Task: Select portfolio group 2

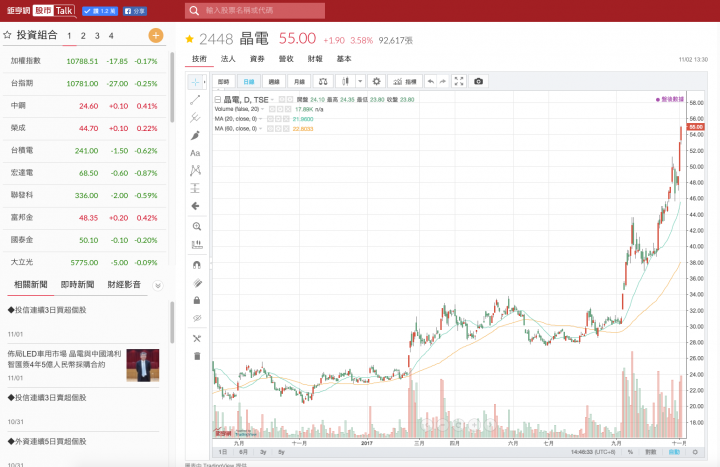Action: [83, 36]
